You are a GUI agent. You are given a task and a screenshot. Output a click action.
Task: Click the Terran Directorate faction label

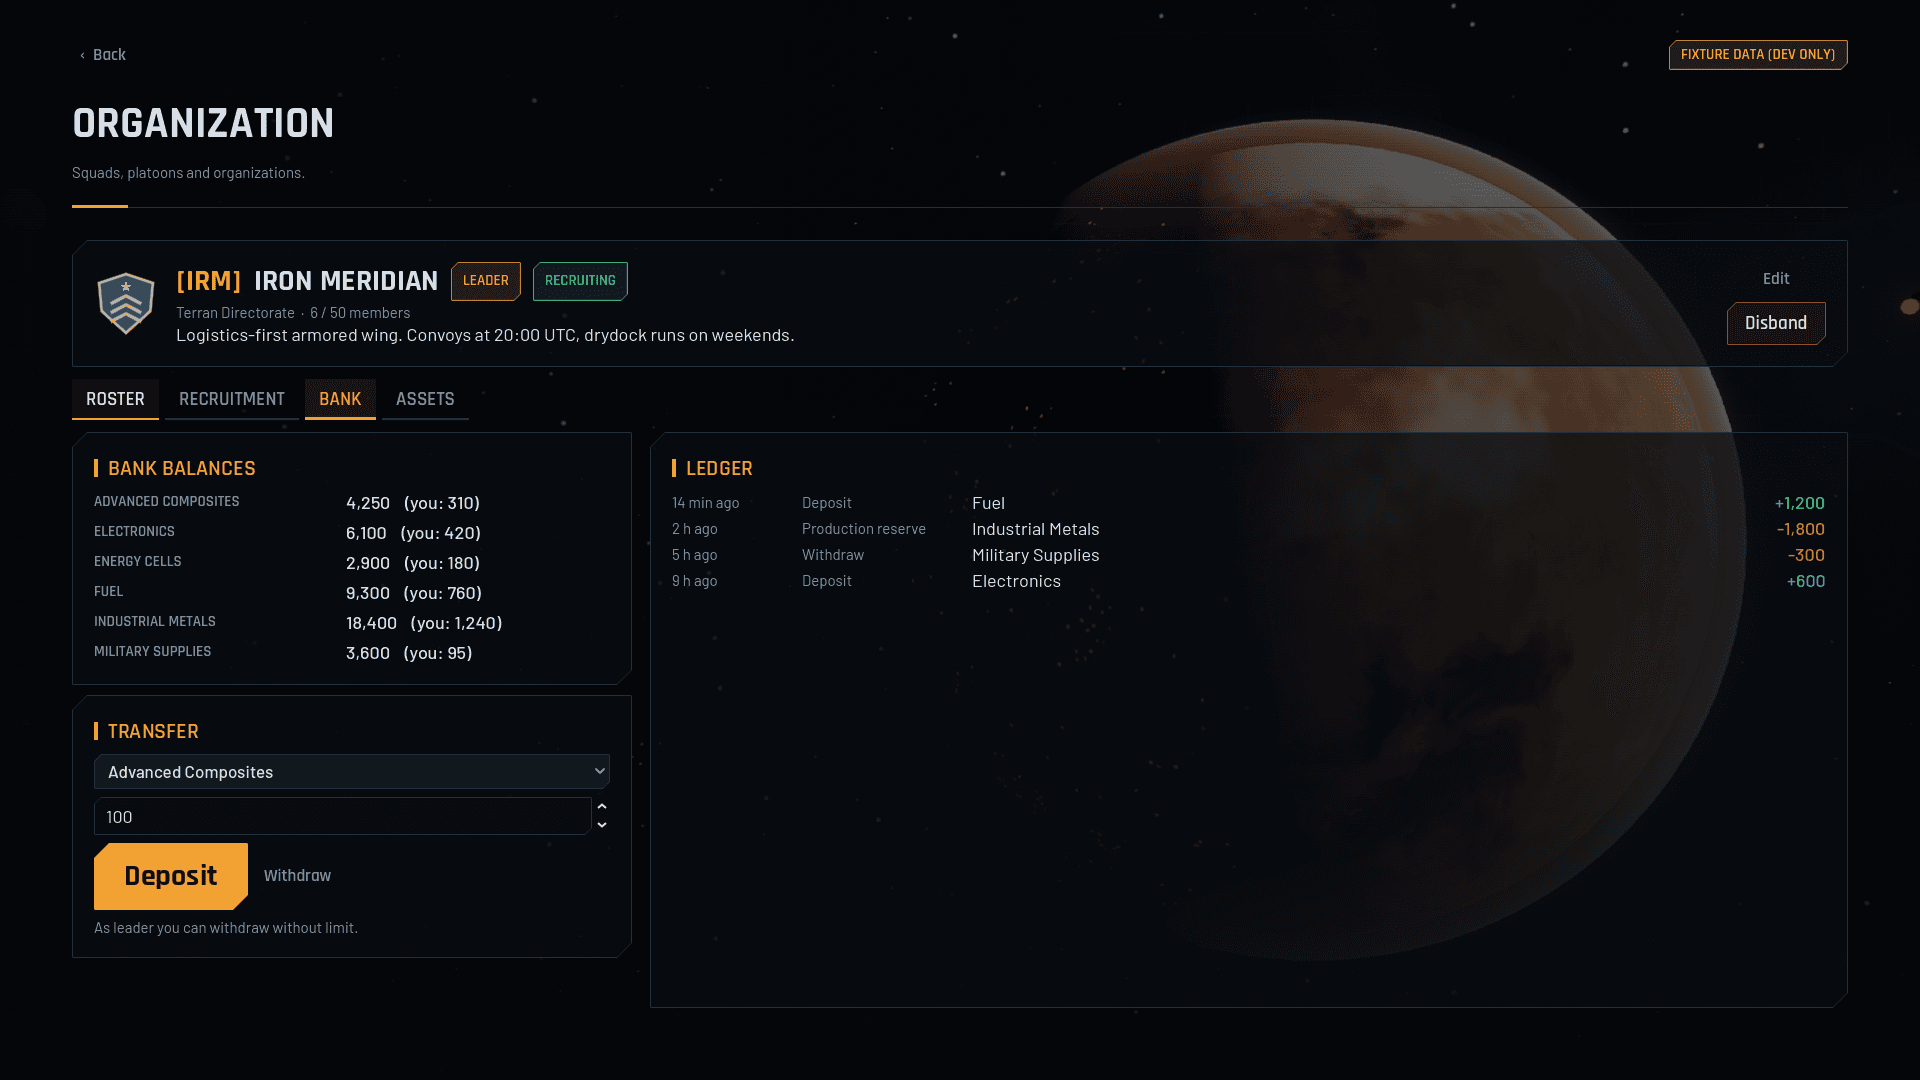(x=235, y=313)
